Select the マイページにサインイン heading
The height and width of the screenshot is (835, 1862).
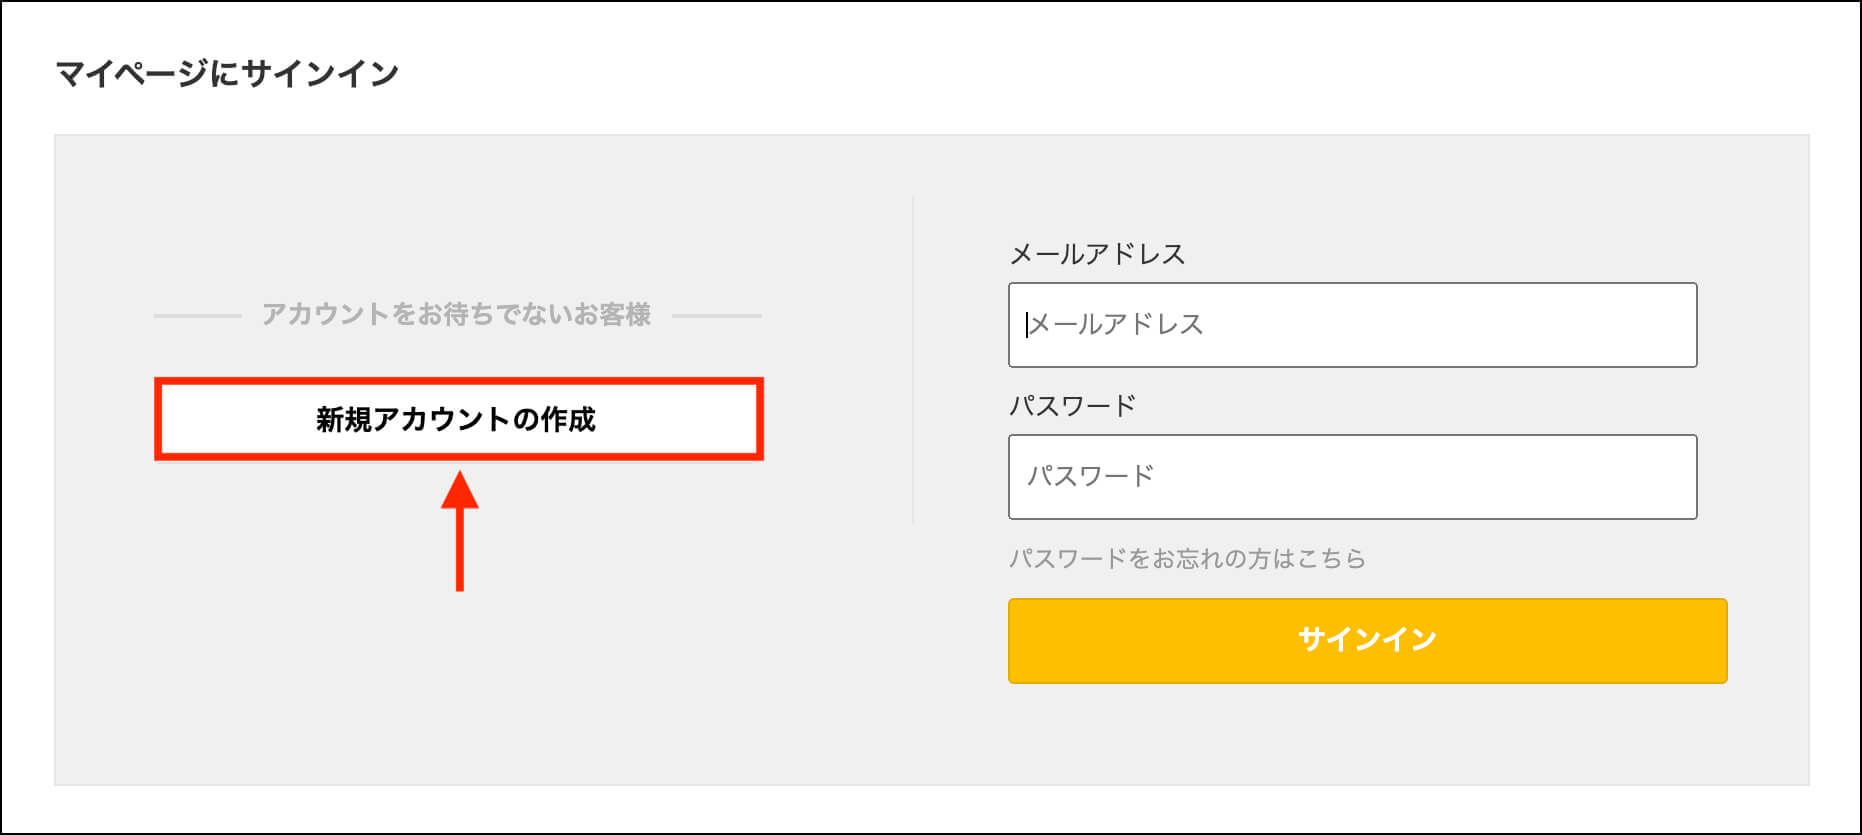click(227, 73)
